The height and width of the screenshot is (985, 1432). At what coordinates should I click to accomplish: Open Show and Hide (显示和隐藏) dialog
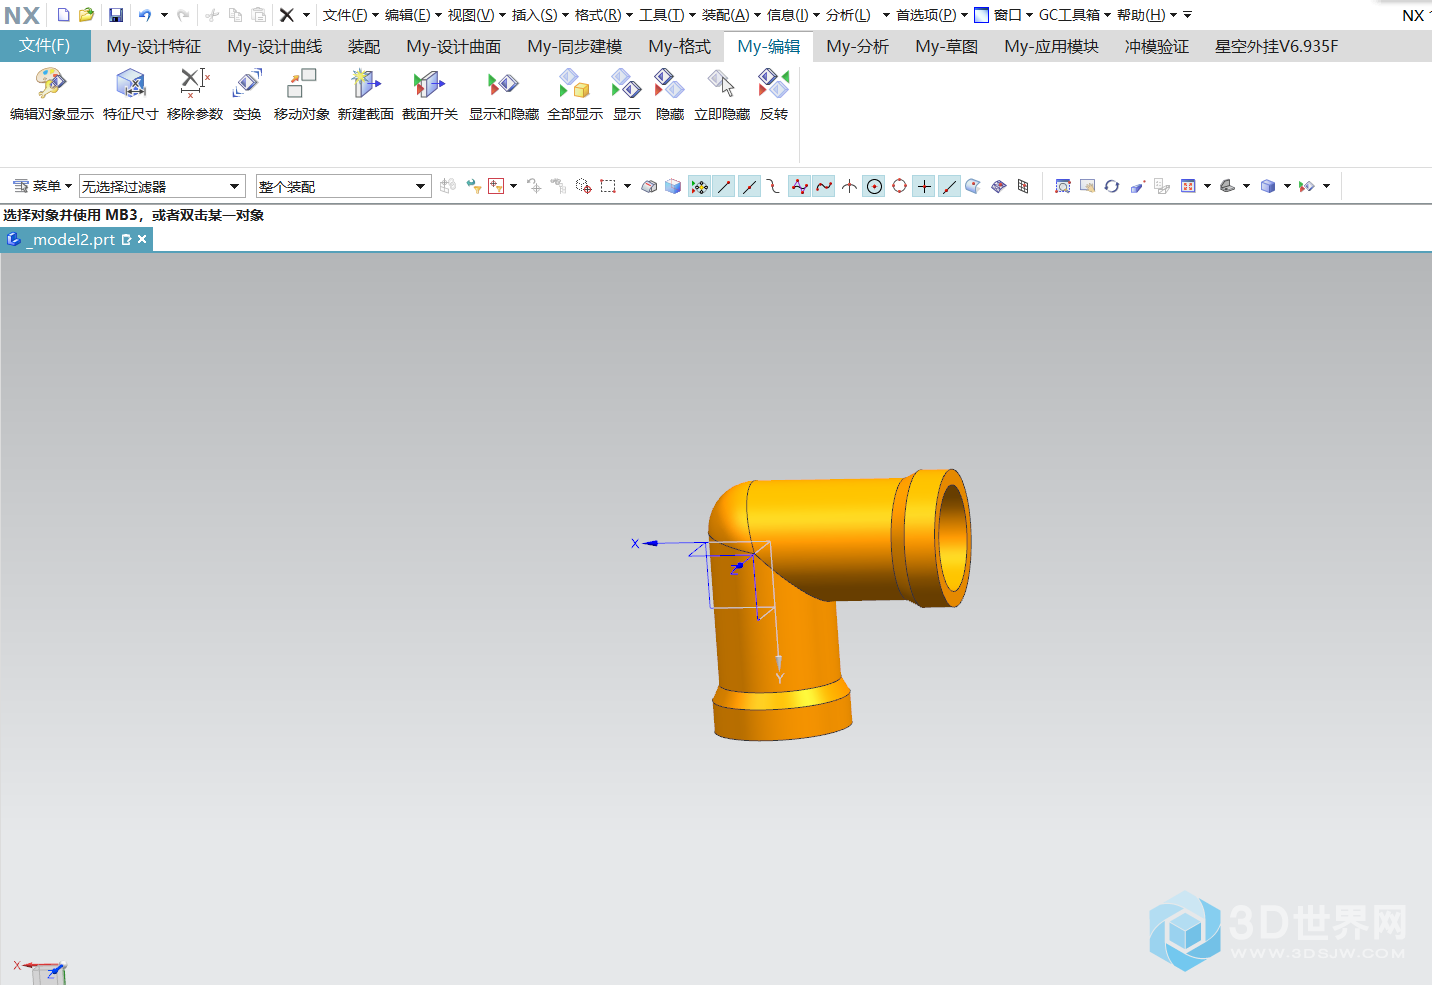click(504, 93)
